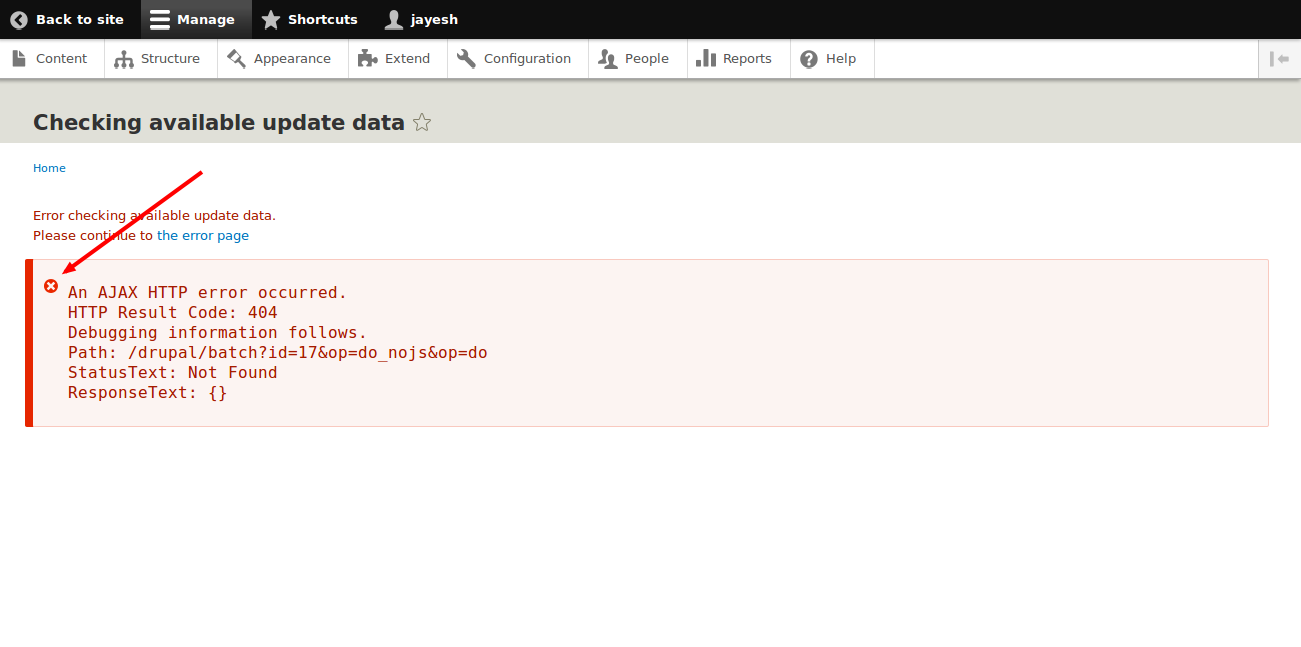Go to the Appearance section
The width and height of the screenshot is (1301, 647).
(x=279, y=59)
